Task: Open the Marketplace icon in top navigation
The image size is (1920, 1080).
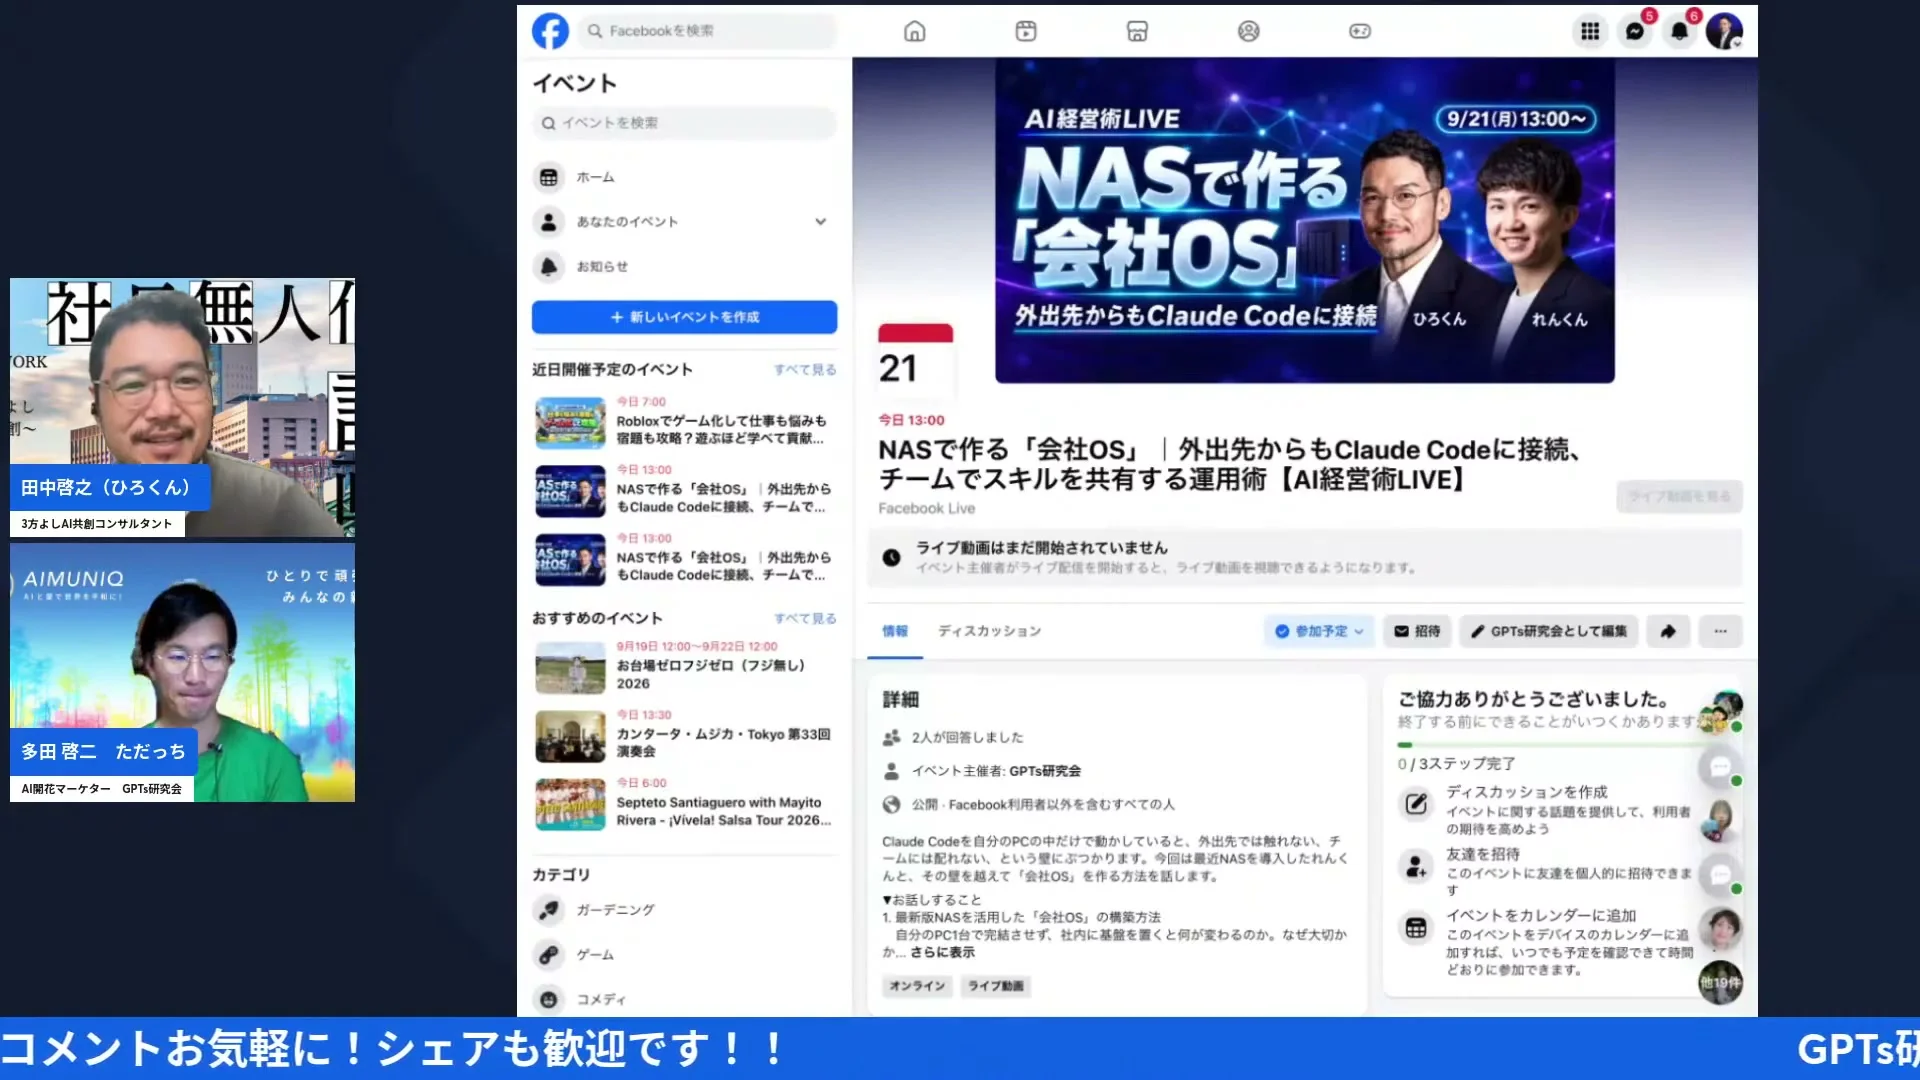Action: [x=1137, y=31]
